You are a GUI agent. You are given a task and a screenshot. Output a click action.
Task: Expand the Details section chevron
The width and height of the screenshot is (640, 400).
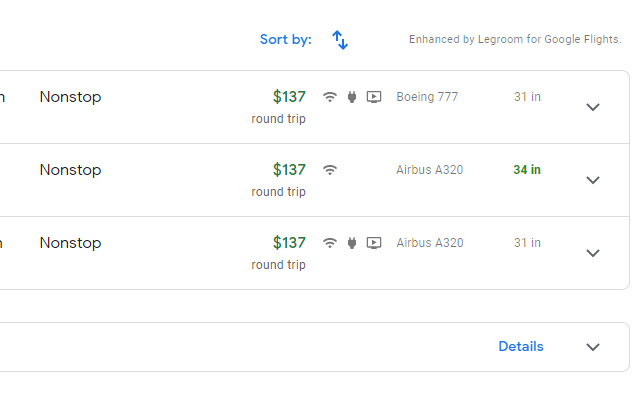click(x=593, y=347)
